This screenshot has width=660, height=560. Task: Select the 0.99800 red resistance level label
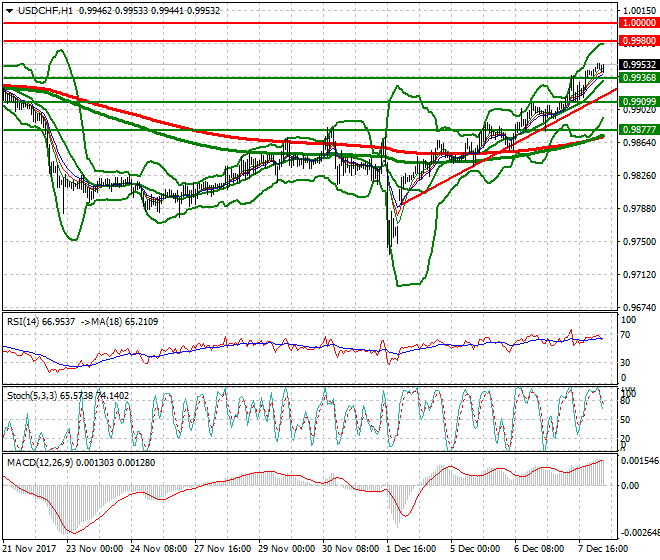[639, 41]
